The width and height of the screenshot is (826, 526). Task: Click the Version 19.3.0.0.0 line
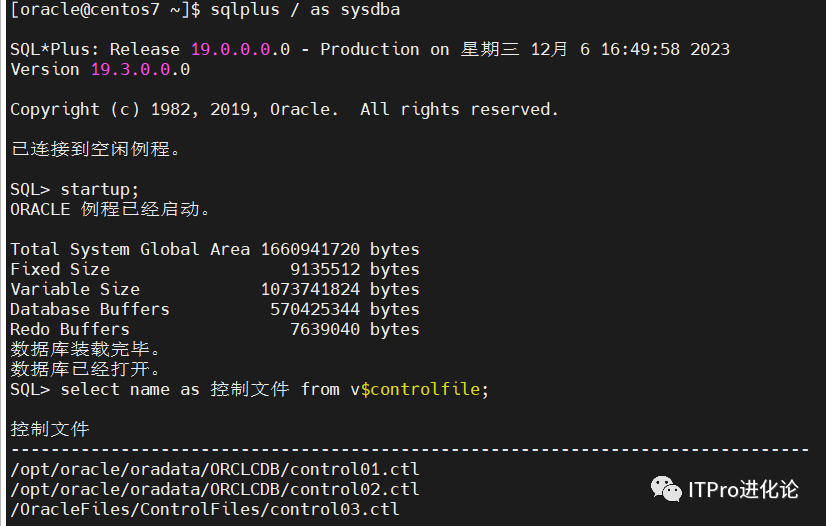point(100,69)
